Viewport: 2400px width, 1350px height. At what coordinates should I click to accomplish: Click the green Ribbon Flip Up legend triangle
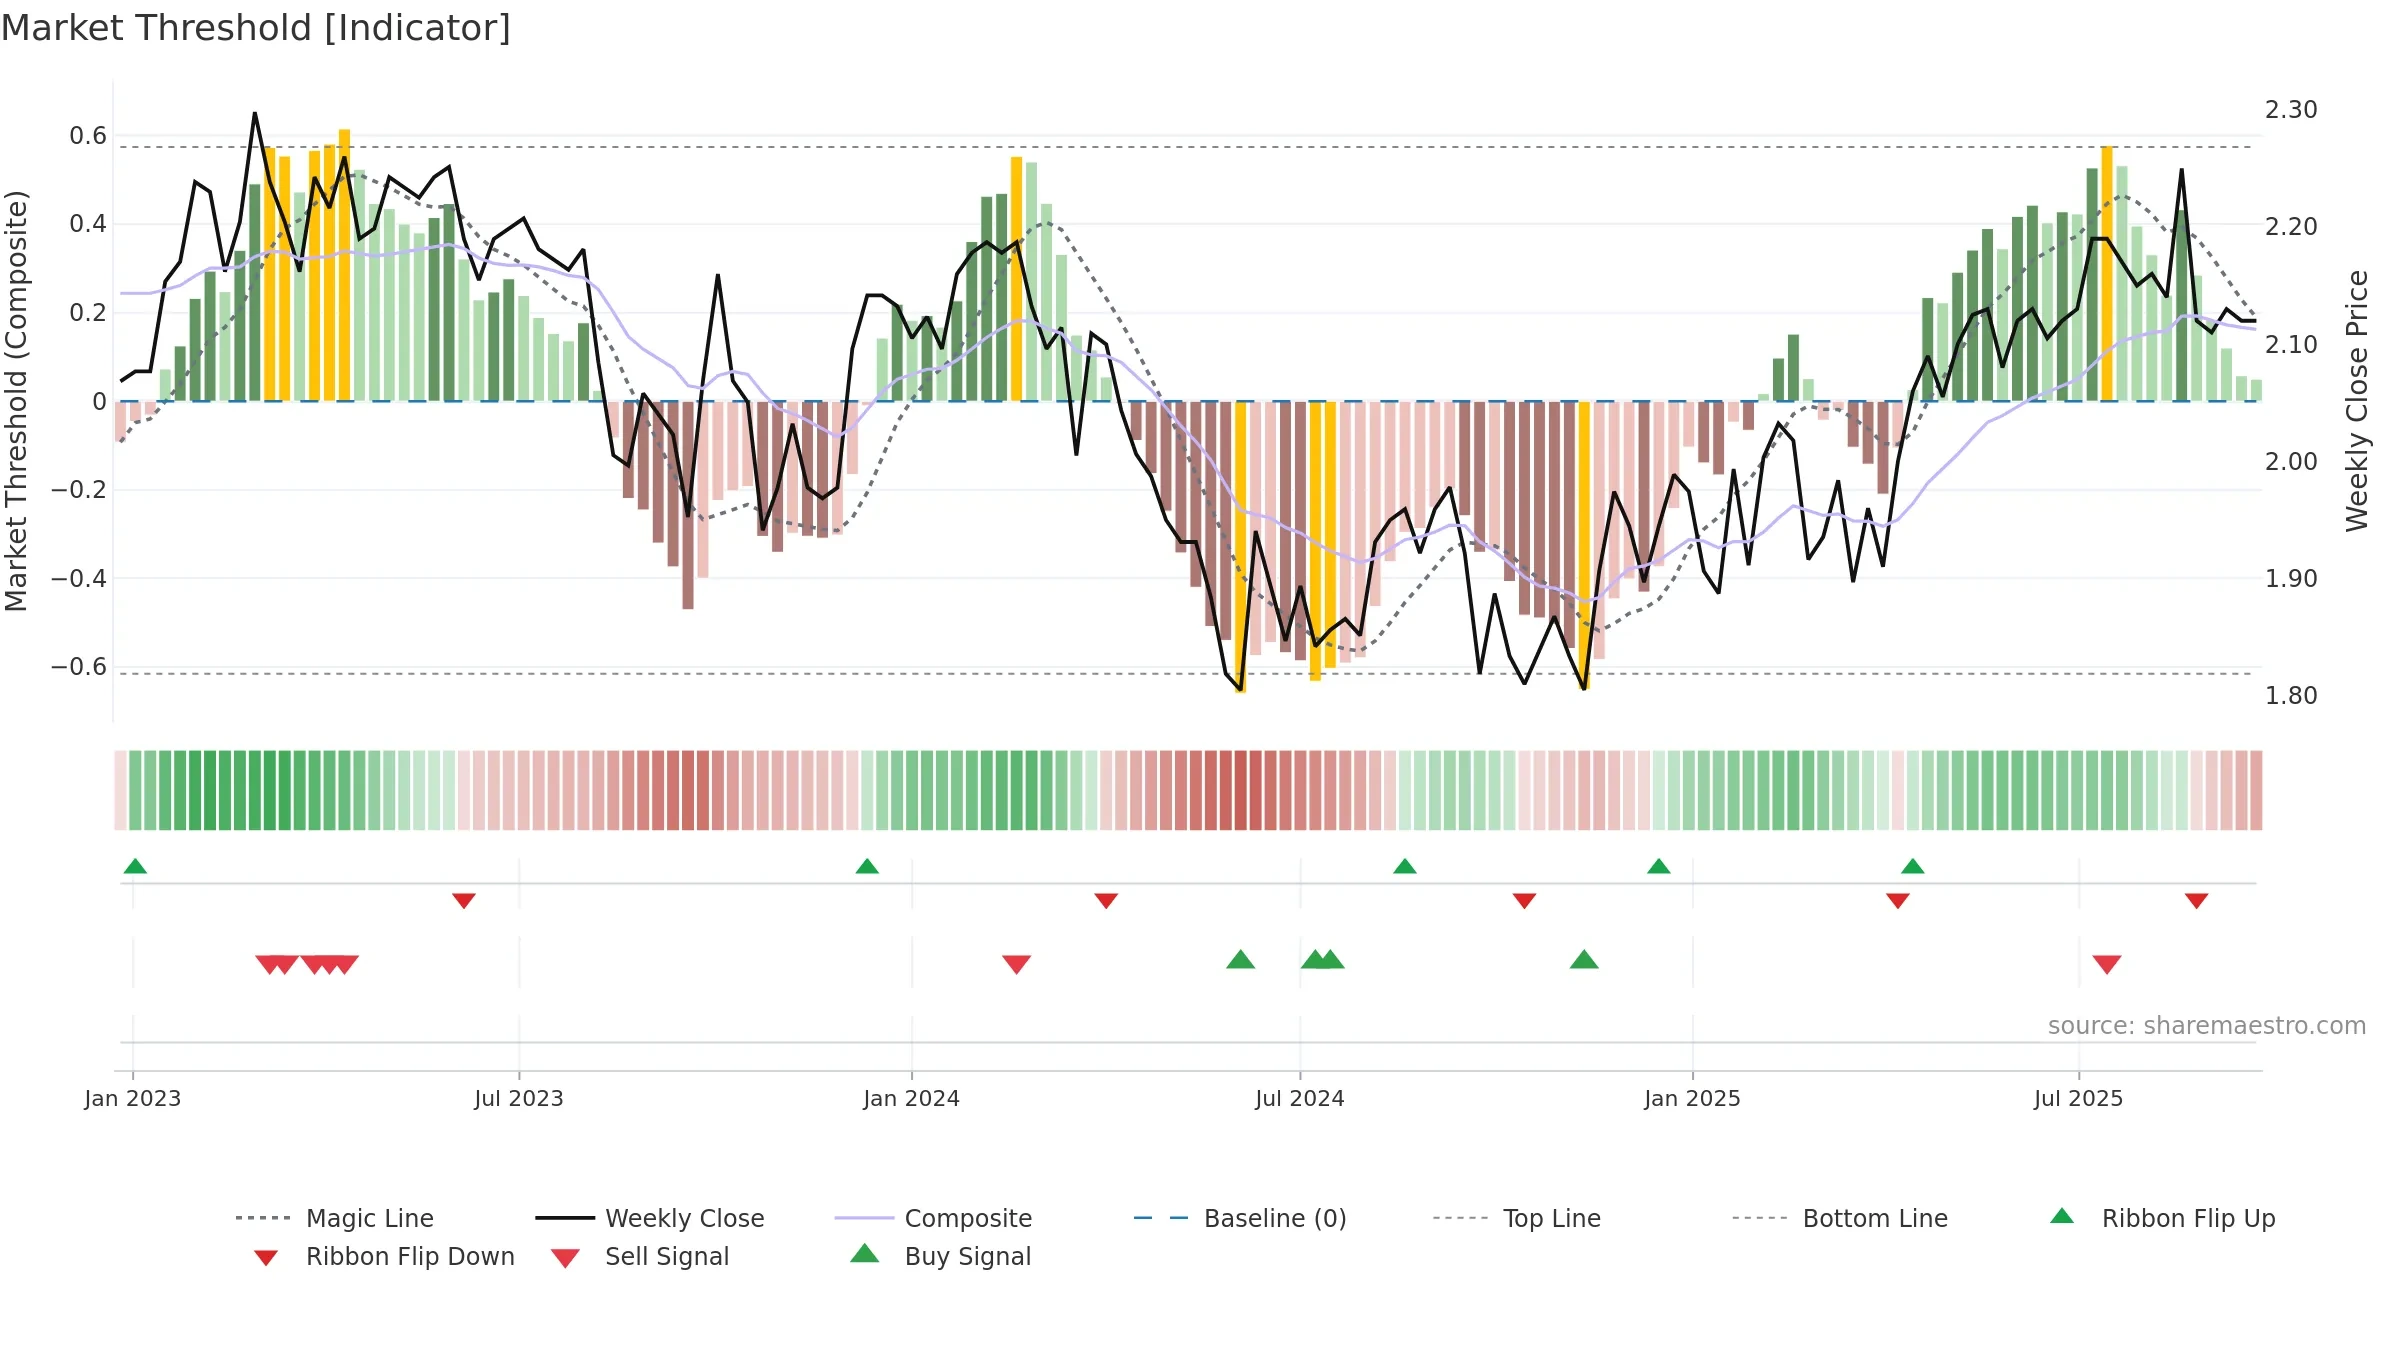(2062, 1216)
